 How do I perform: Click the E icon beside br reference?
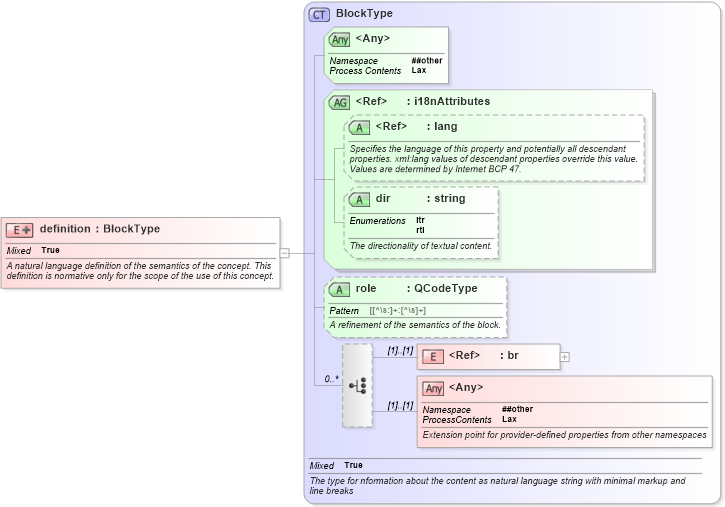click(x=433, y=356)
